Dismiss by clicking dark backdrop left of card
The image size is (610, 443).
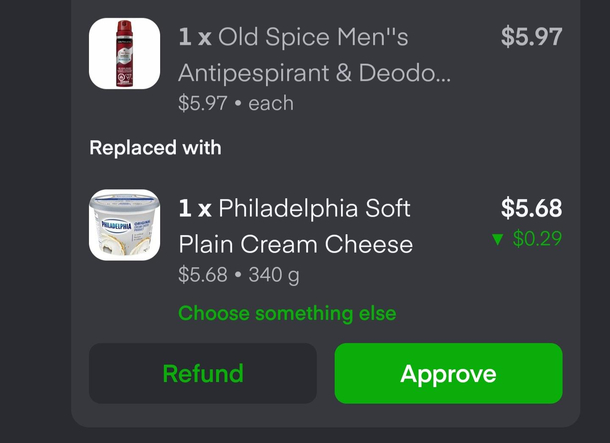(35, 222)
